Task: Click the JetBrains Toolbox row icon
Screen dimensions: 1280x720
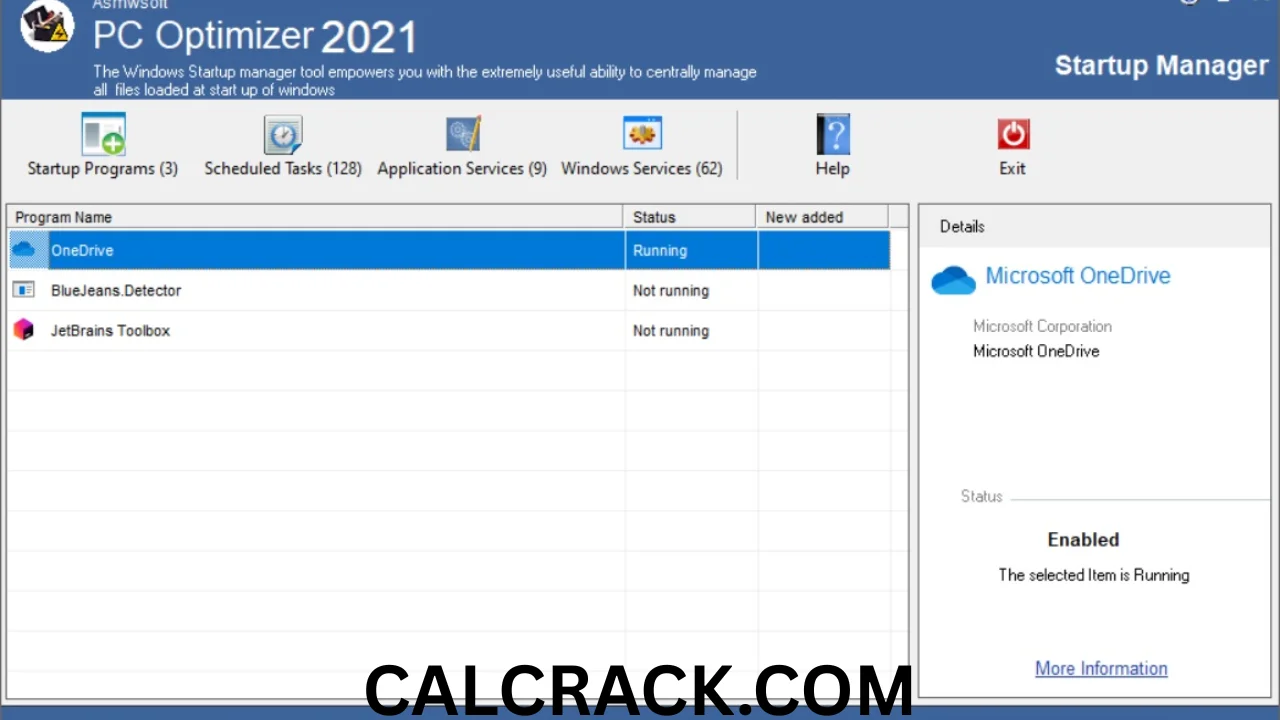Action: 24,330
